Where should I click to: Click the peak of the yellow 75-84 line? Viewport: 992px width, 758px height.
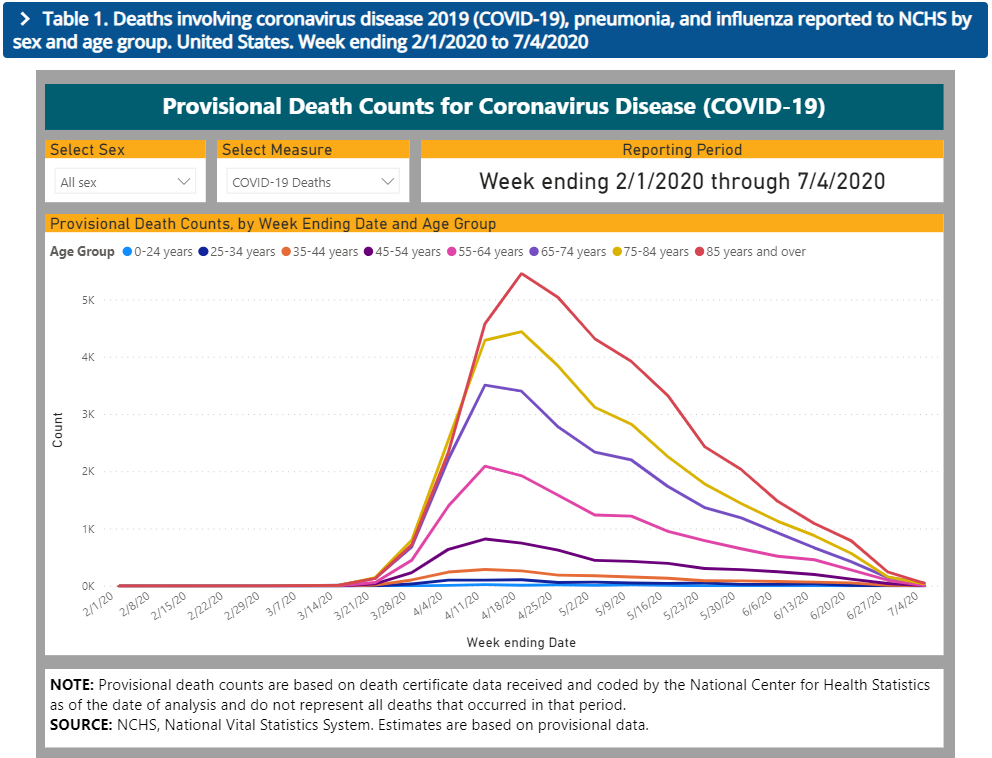tap(521, 331)
